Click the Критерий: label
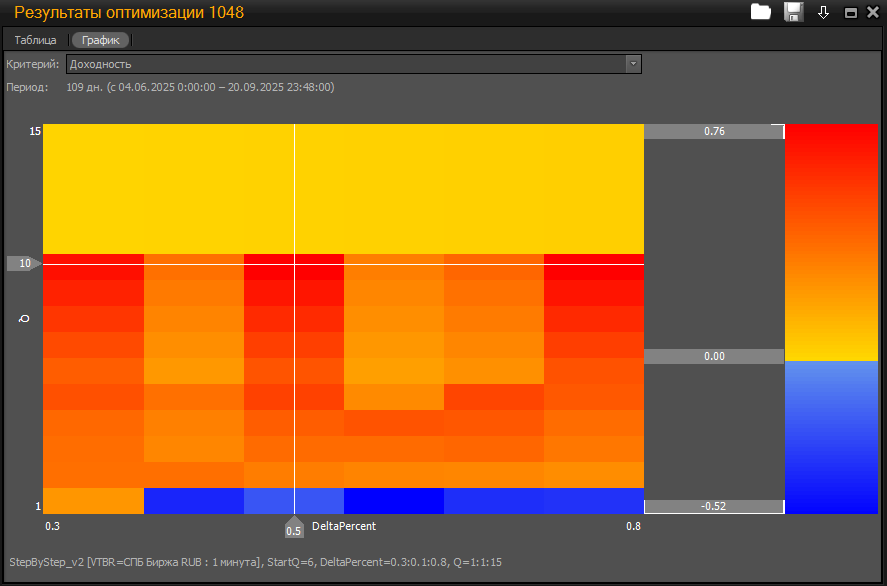 (32, 64)
